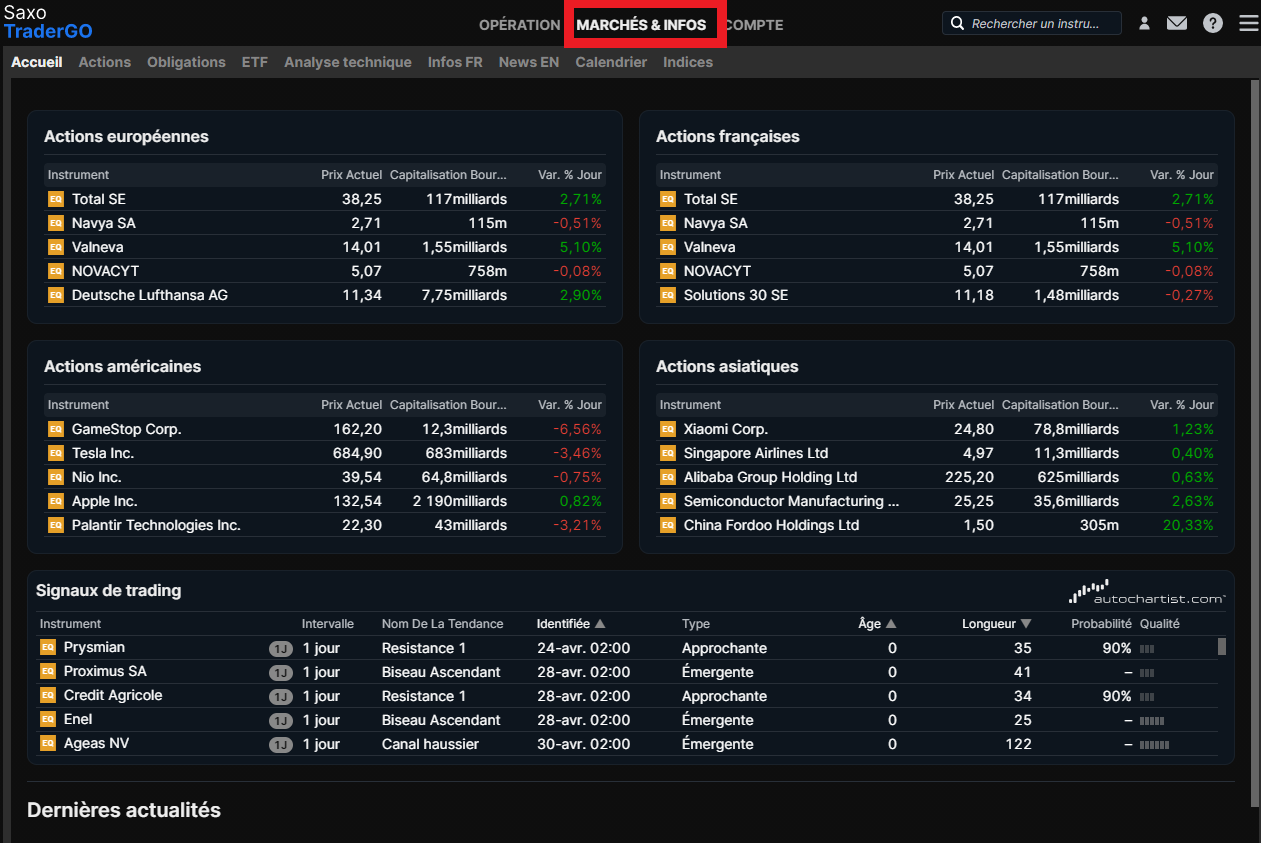Open the MARCHÉS & INFOS main tab
The height and width of the screenshot is (843, 1261).
641,25
